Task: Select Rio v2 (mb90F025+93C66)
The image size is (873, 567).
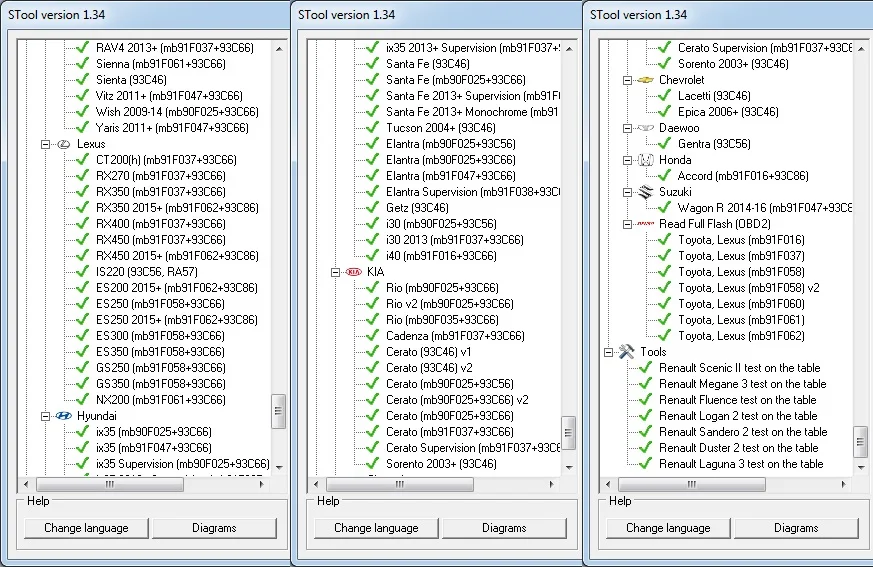Action: (x=449, y=304)
